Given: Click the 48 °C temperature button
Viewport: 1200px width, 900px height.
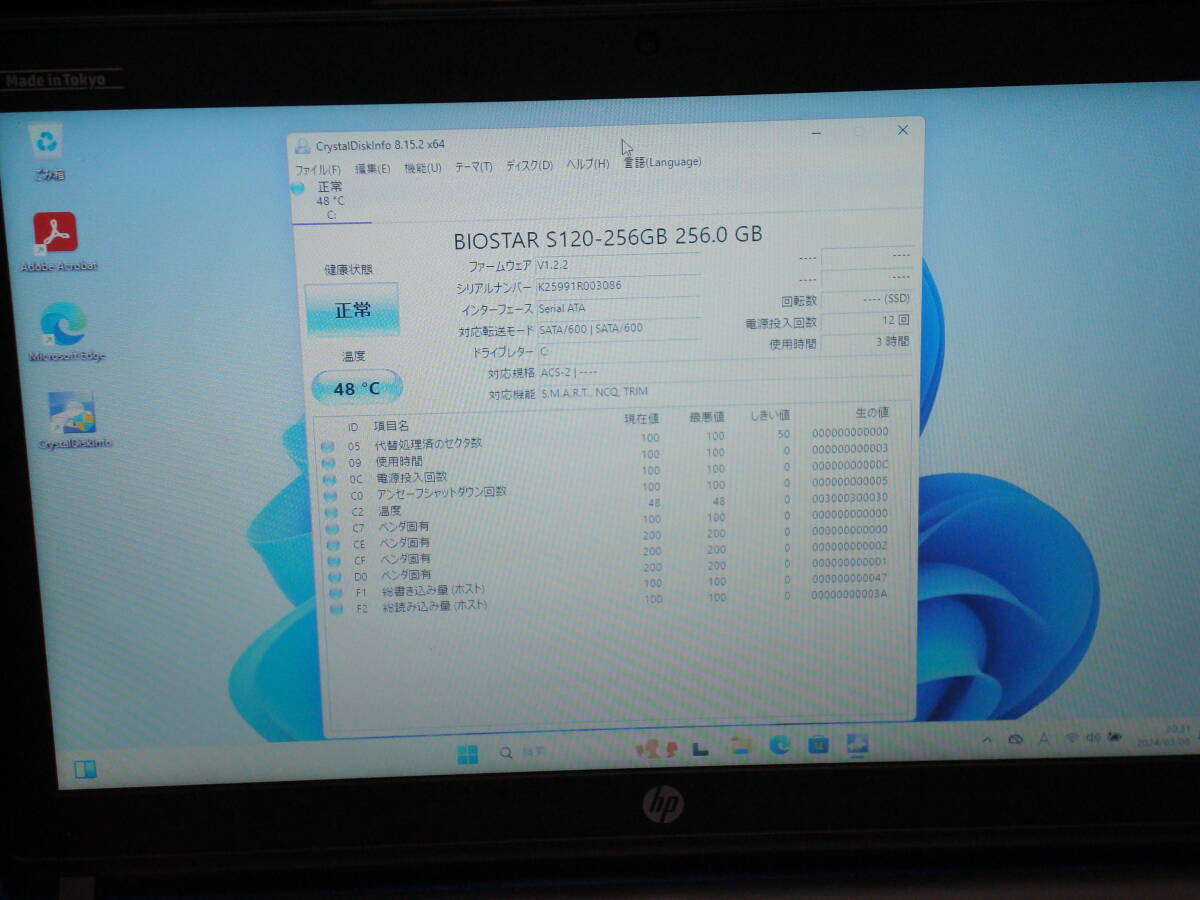Looking at the screenshot, I should pos(357,388).
